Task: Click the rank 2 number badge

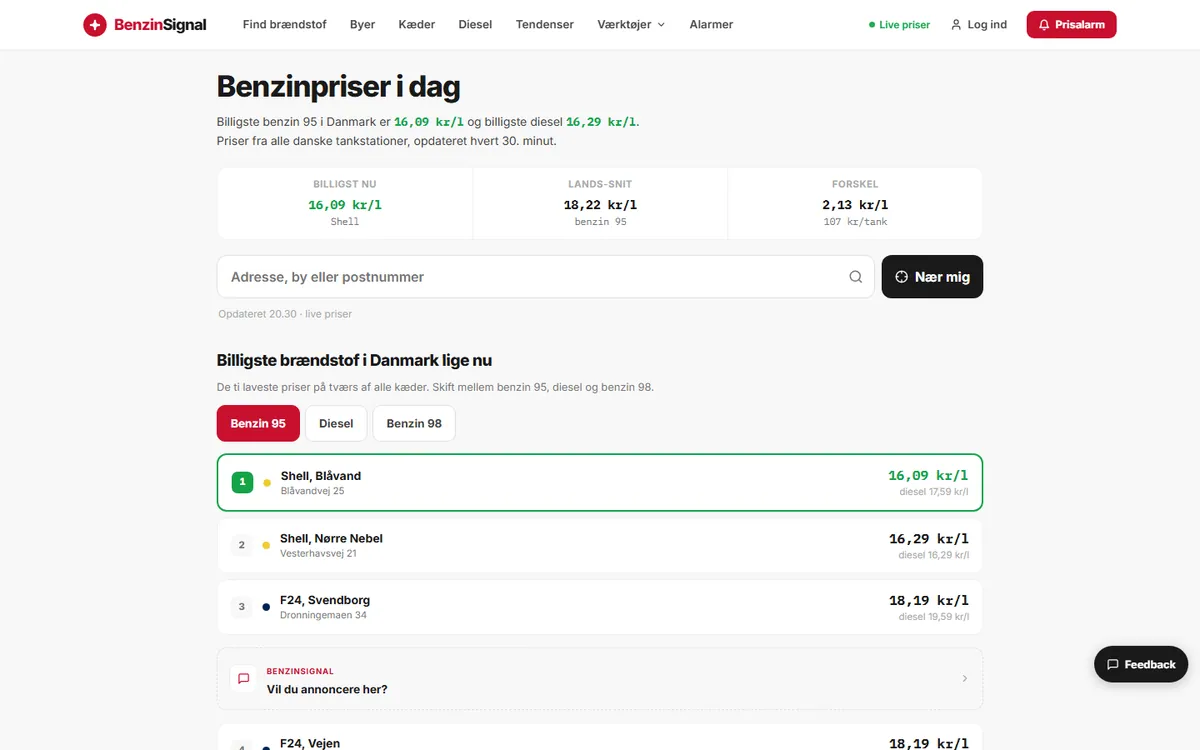Action: click(x=241, y=545)
